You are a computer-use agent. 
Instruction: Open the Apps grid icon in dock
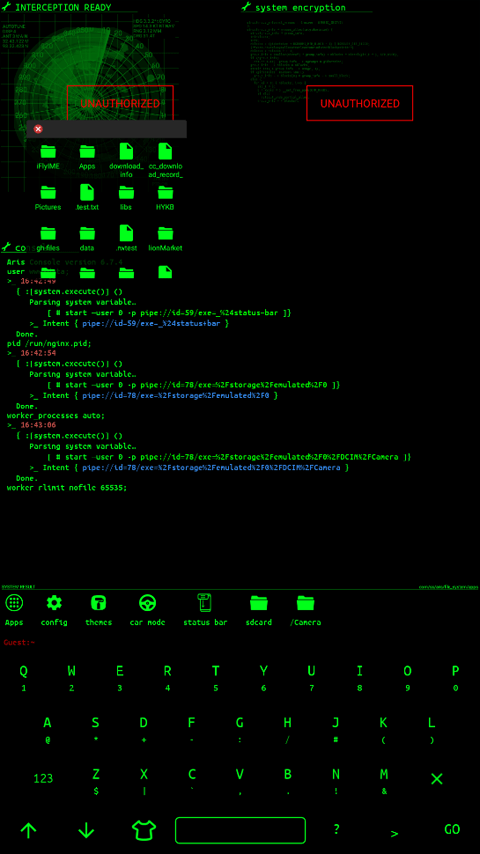(14, 603)
